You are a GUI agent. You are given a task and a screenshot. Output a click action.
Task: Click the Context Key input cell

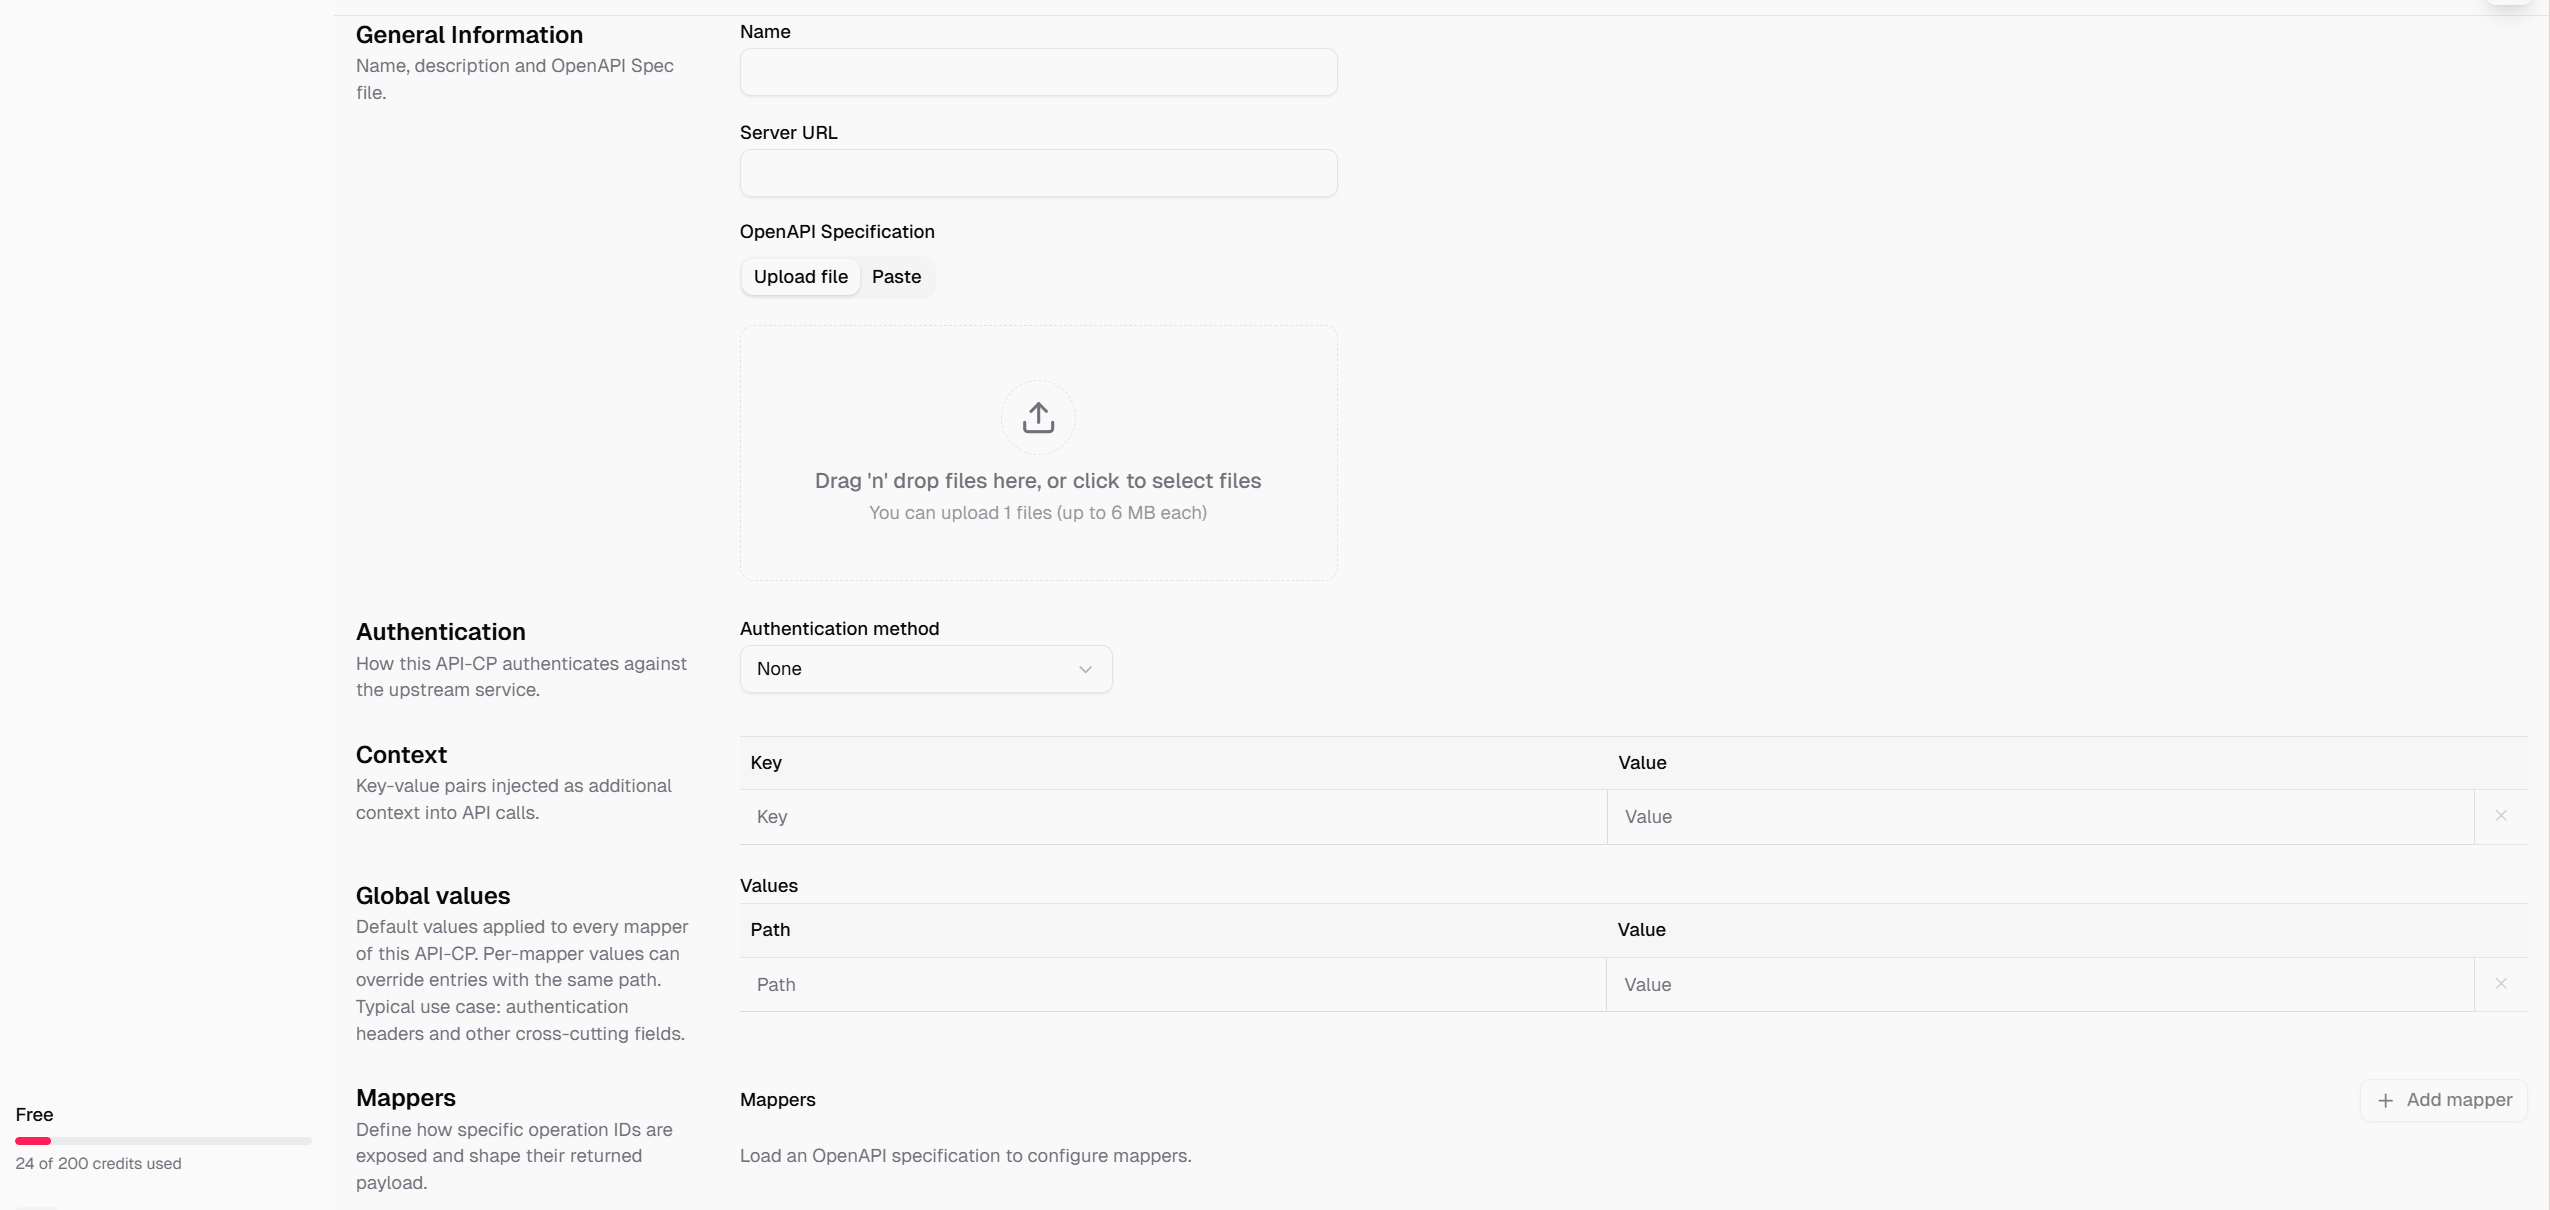pos(1173,817)
